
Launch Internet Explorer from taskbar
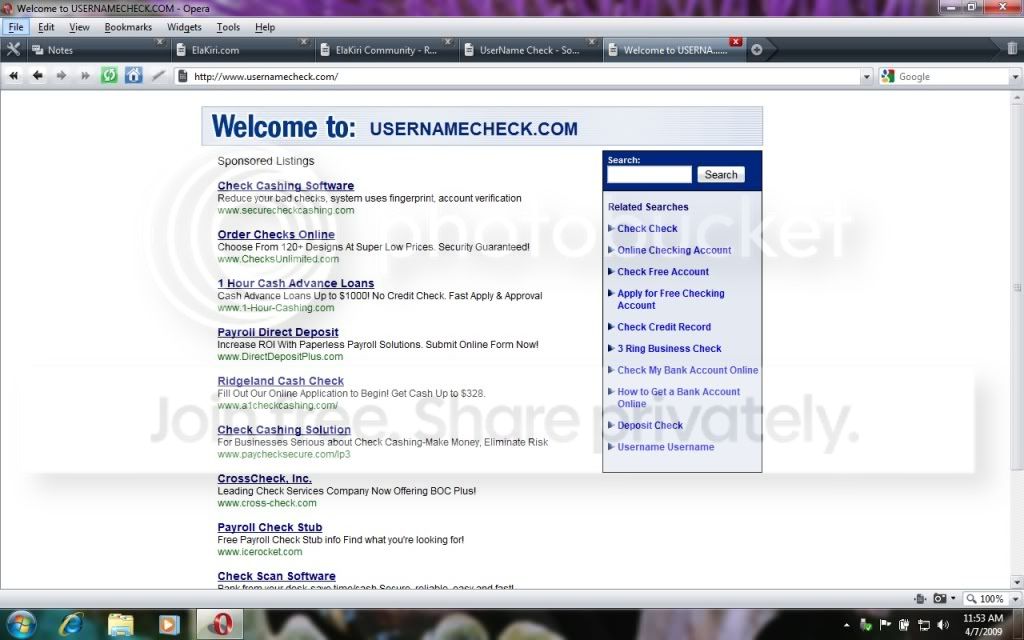[71, 625]
